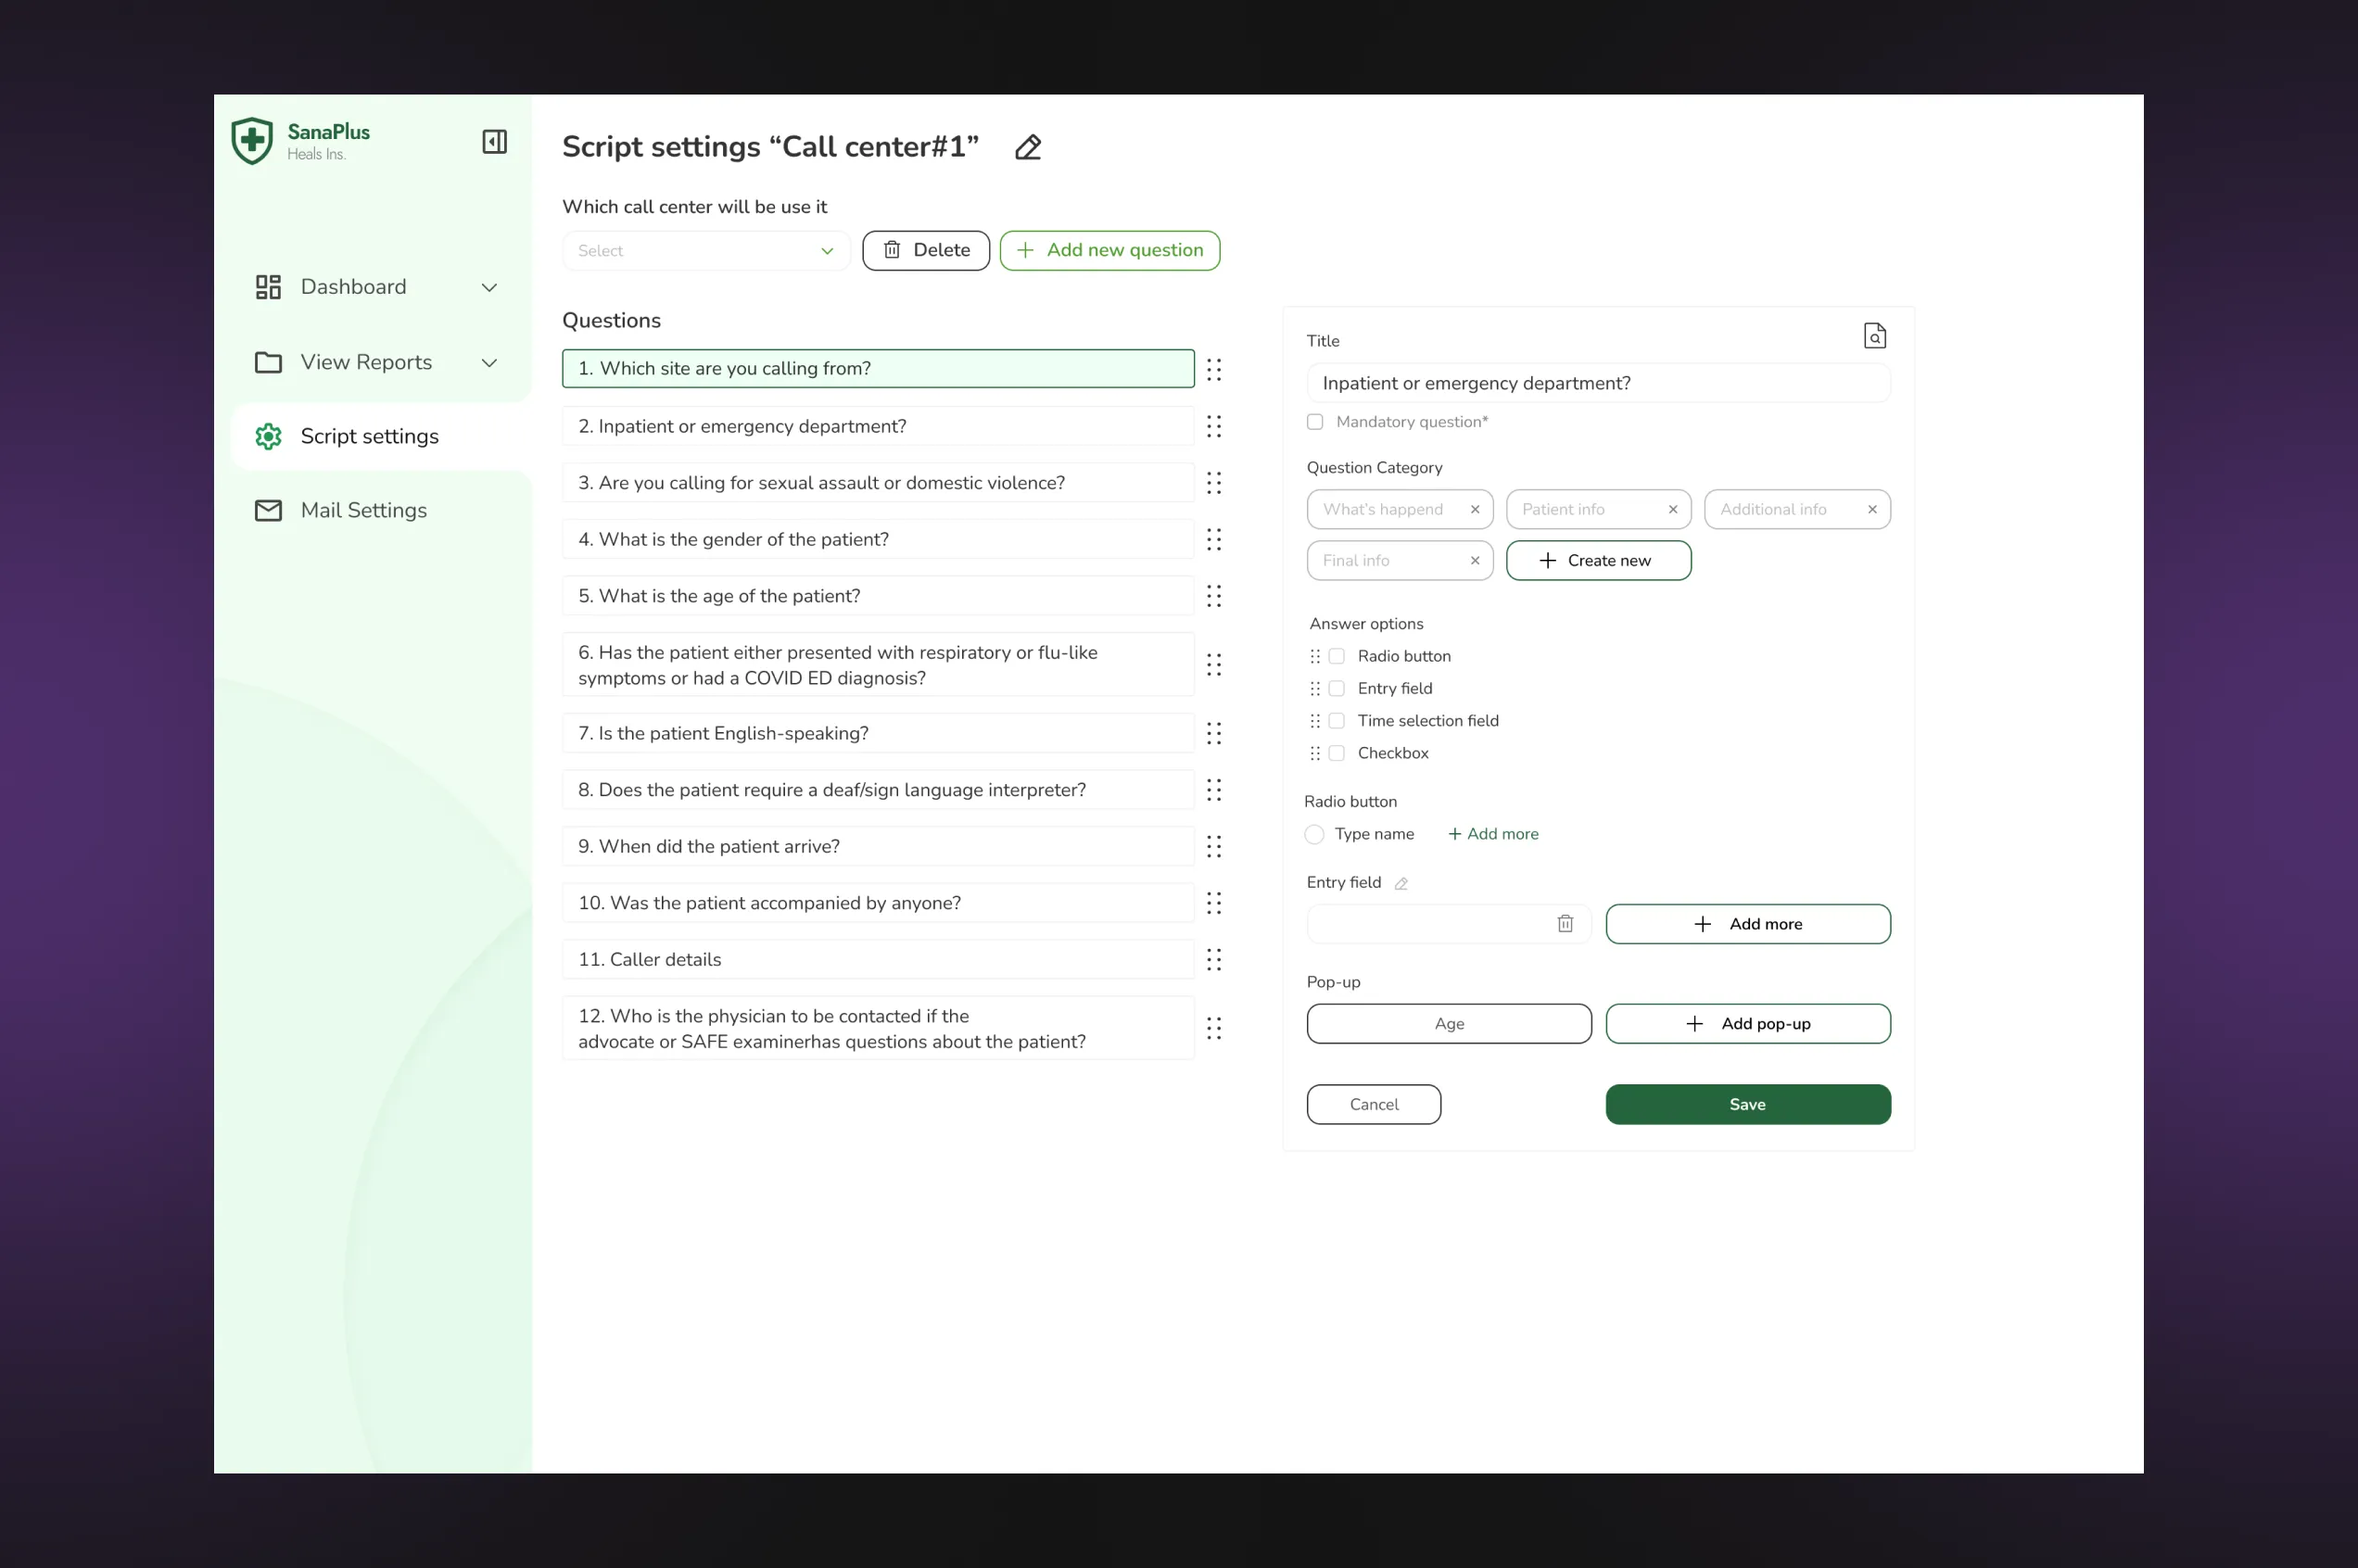Tick the Entry field answer option
The image size is (2358, 1568).
pos(1336,689)
